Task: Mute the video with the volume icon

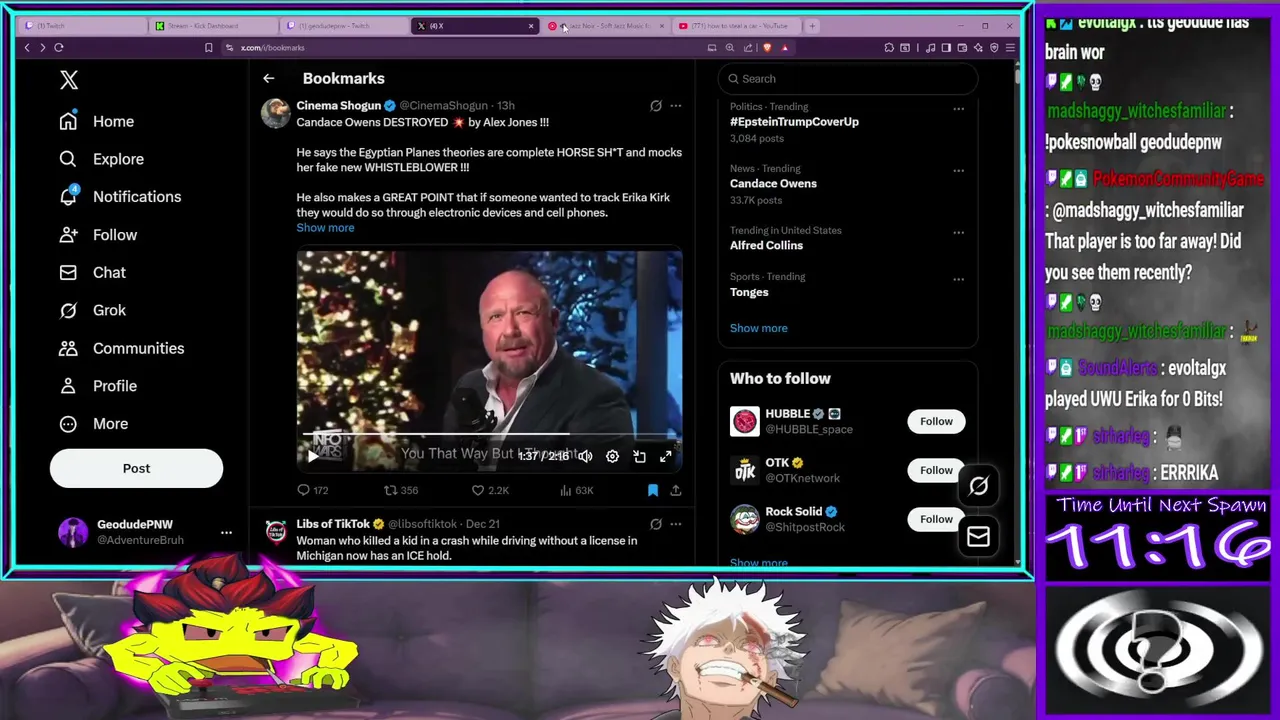Action: [585, 456]
